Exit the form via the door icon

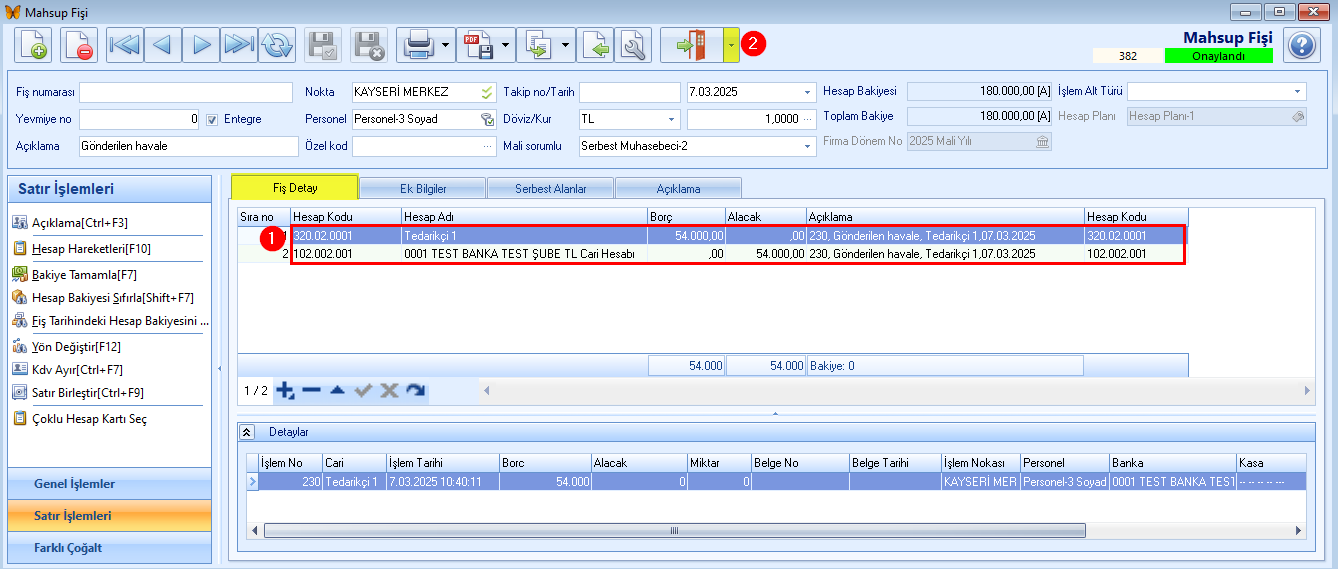click(x=692, y=45)
